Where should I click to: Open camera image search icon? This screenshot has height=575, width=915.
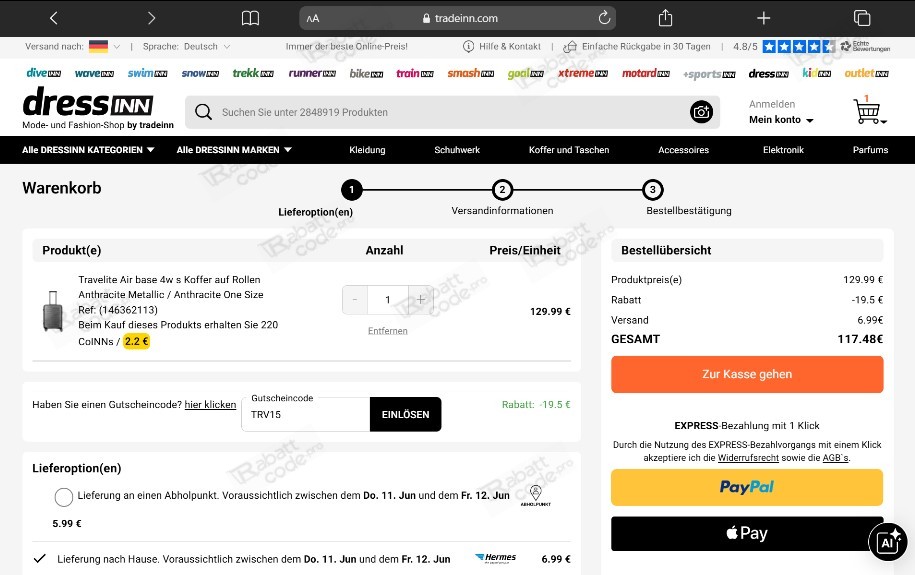[701, 111]
